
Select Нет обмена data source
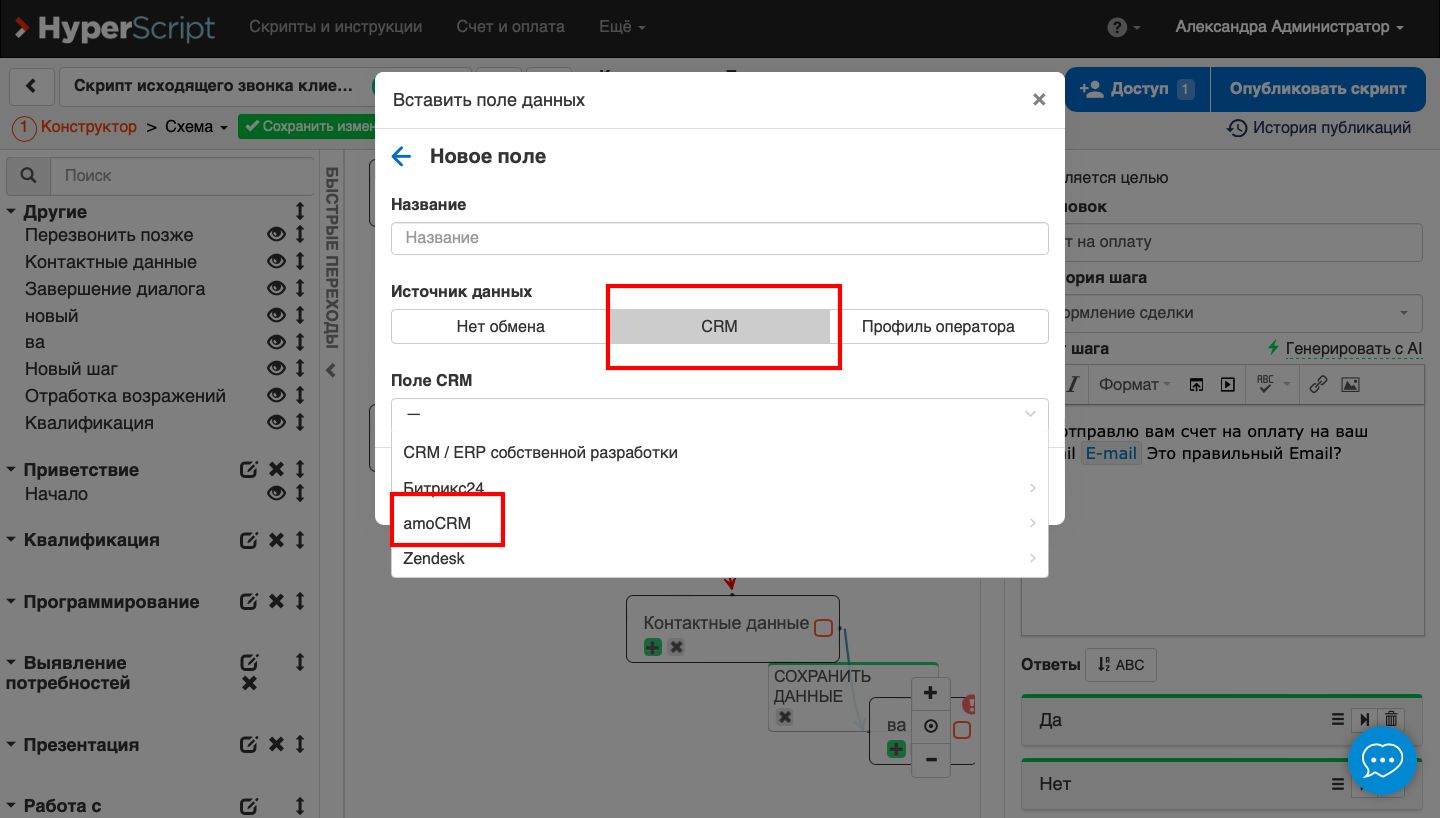click(x=500, y=326)
